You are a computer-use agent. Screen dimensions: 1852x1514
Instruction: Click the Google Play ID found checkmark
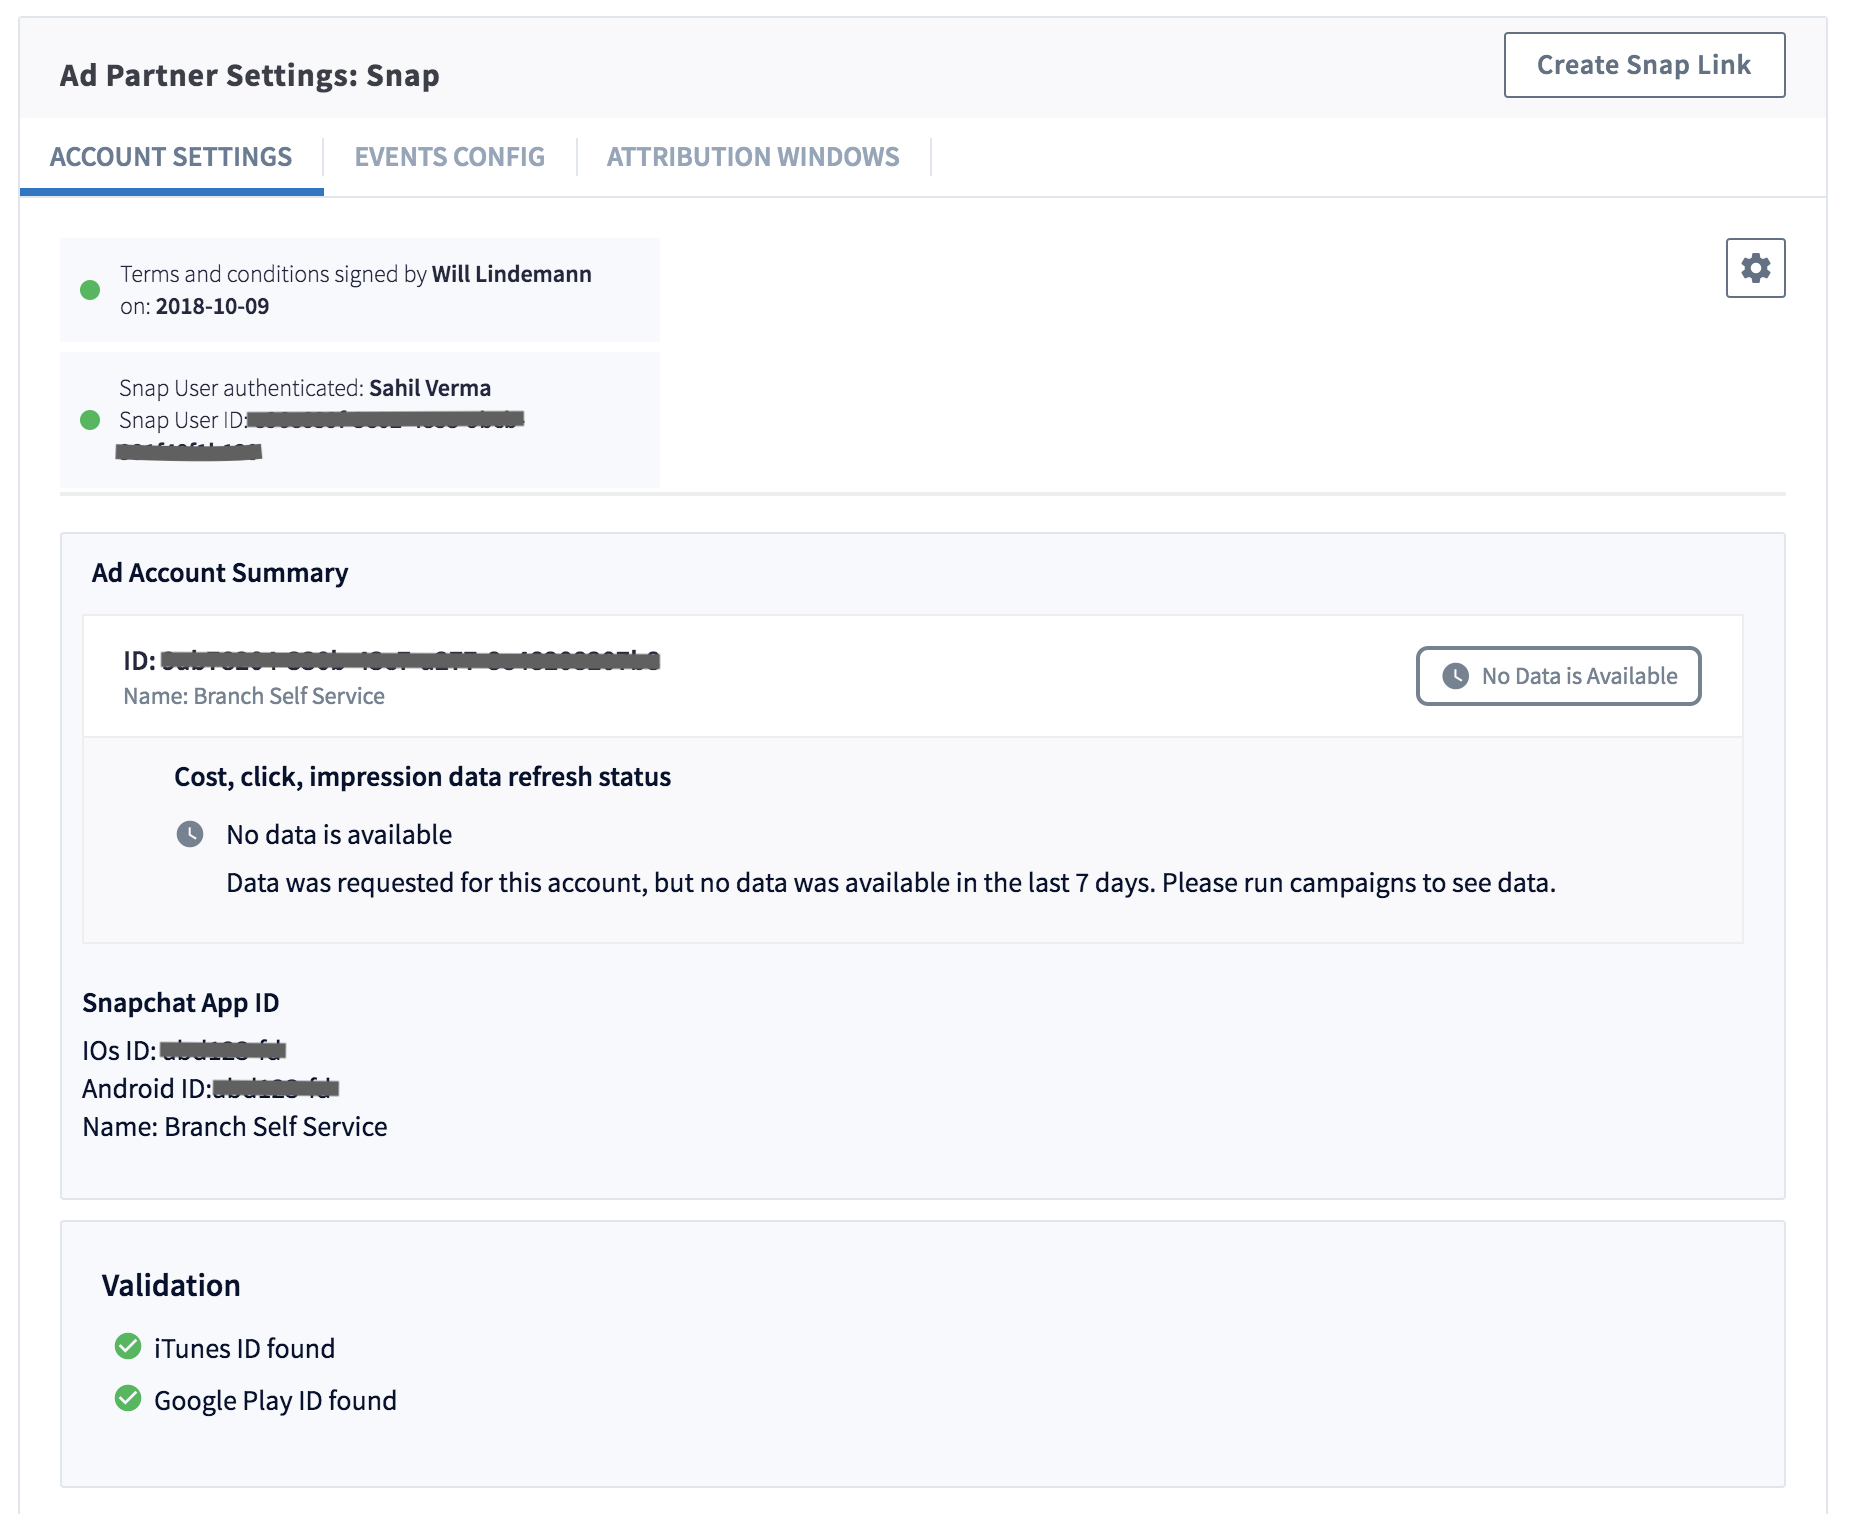pos(128,1398)
